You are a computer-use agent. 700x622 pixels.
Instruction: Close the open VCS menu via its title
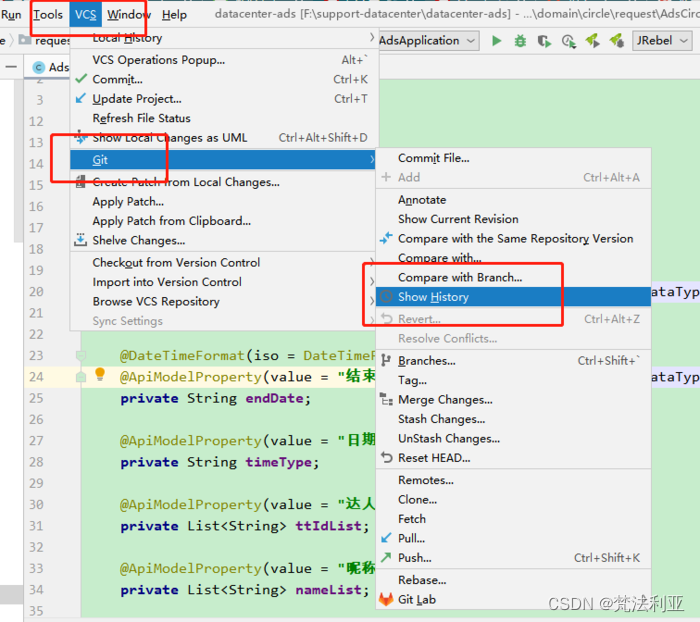coord(85,15)
